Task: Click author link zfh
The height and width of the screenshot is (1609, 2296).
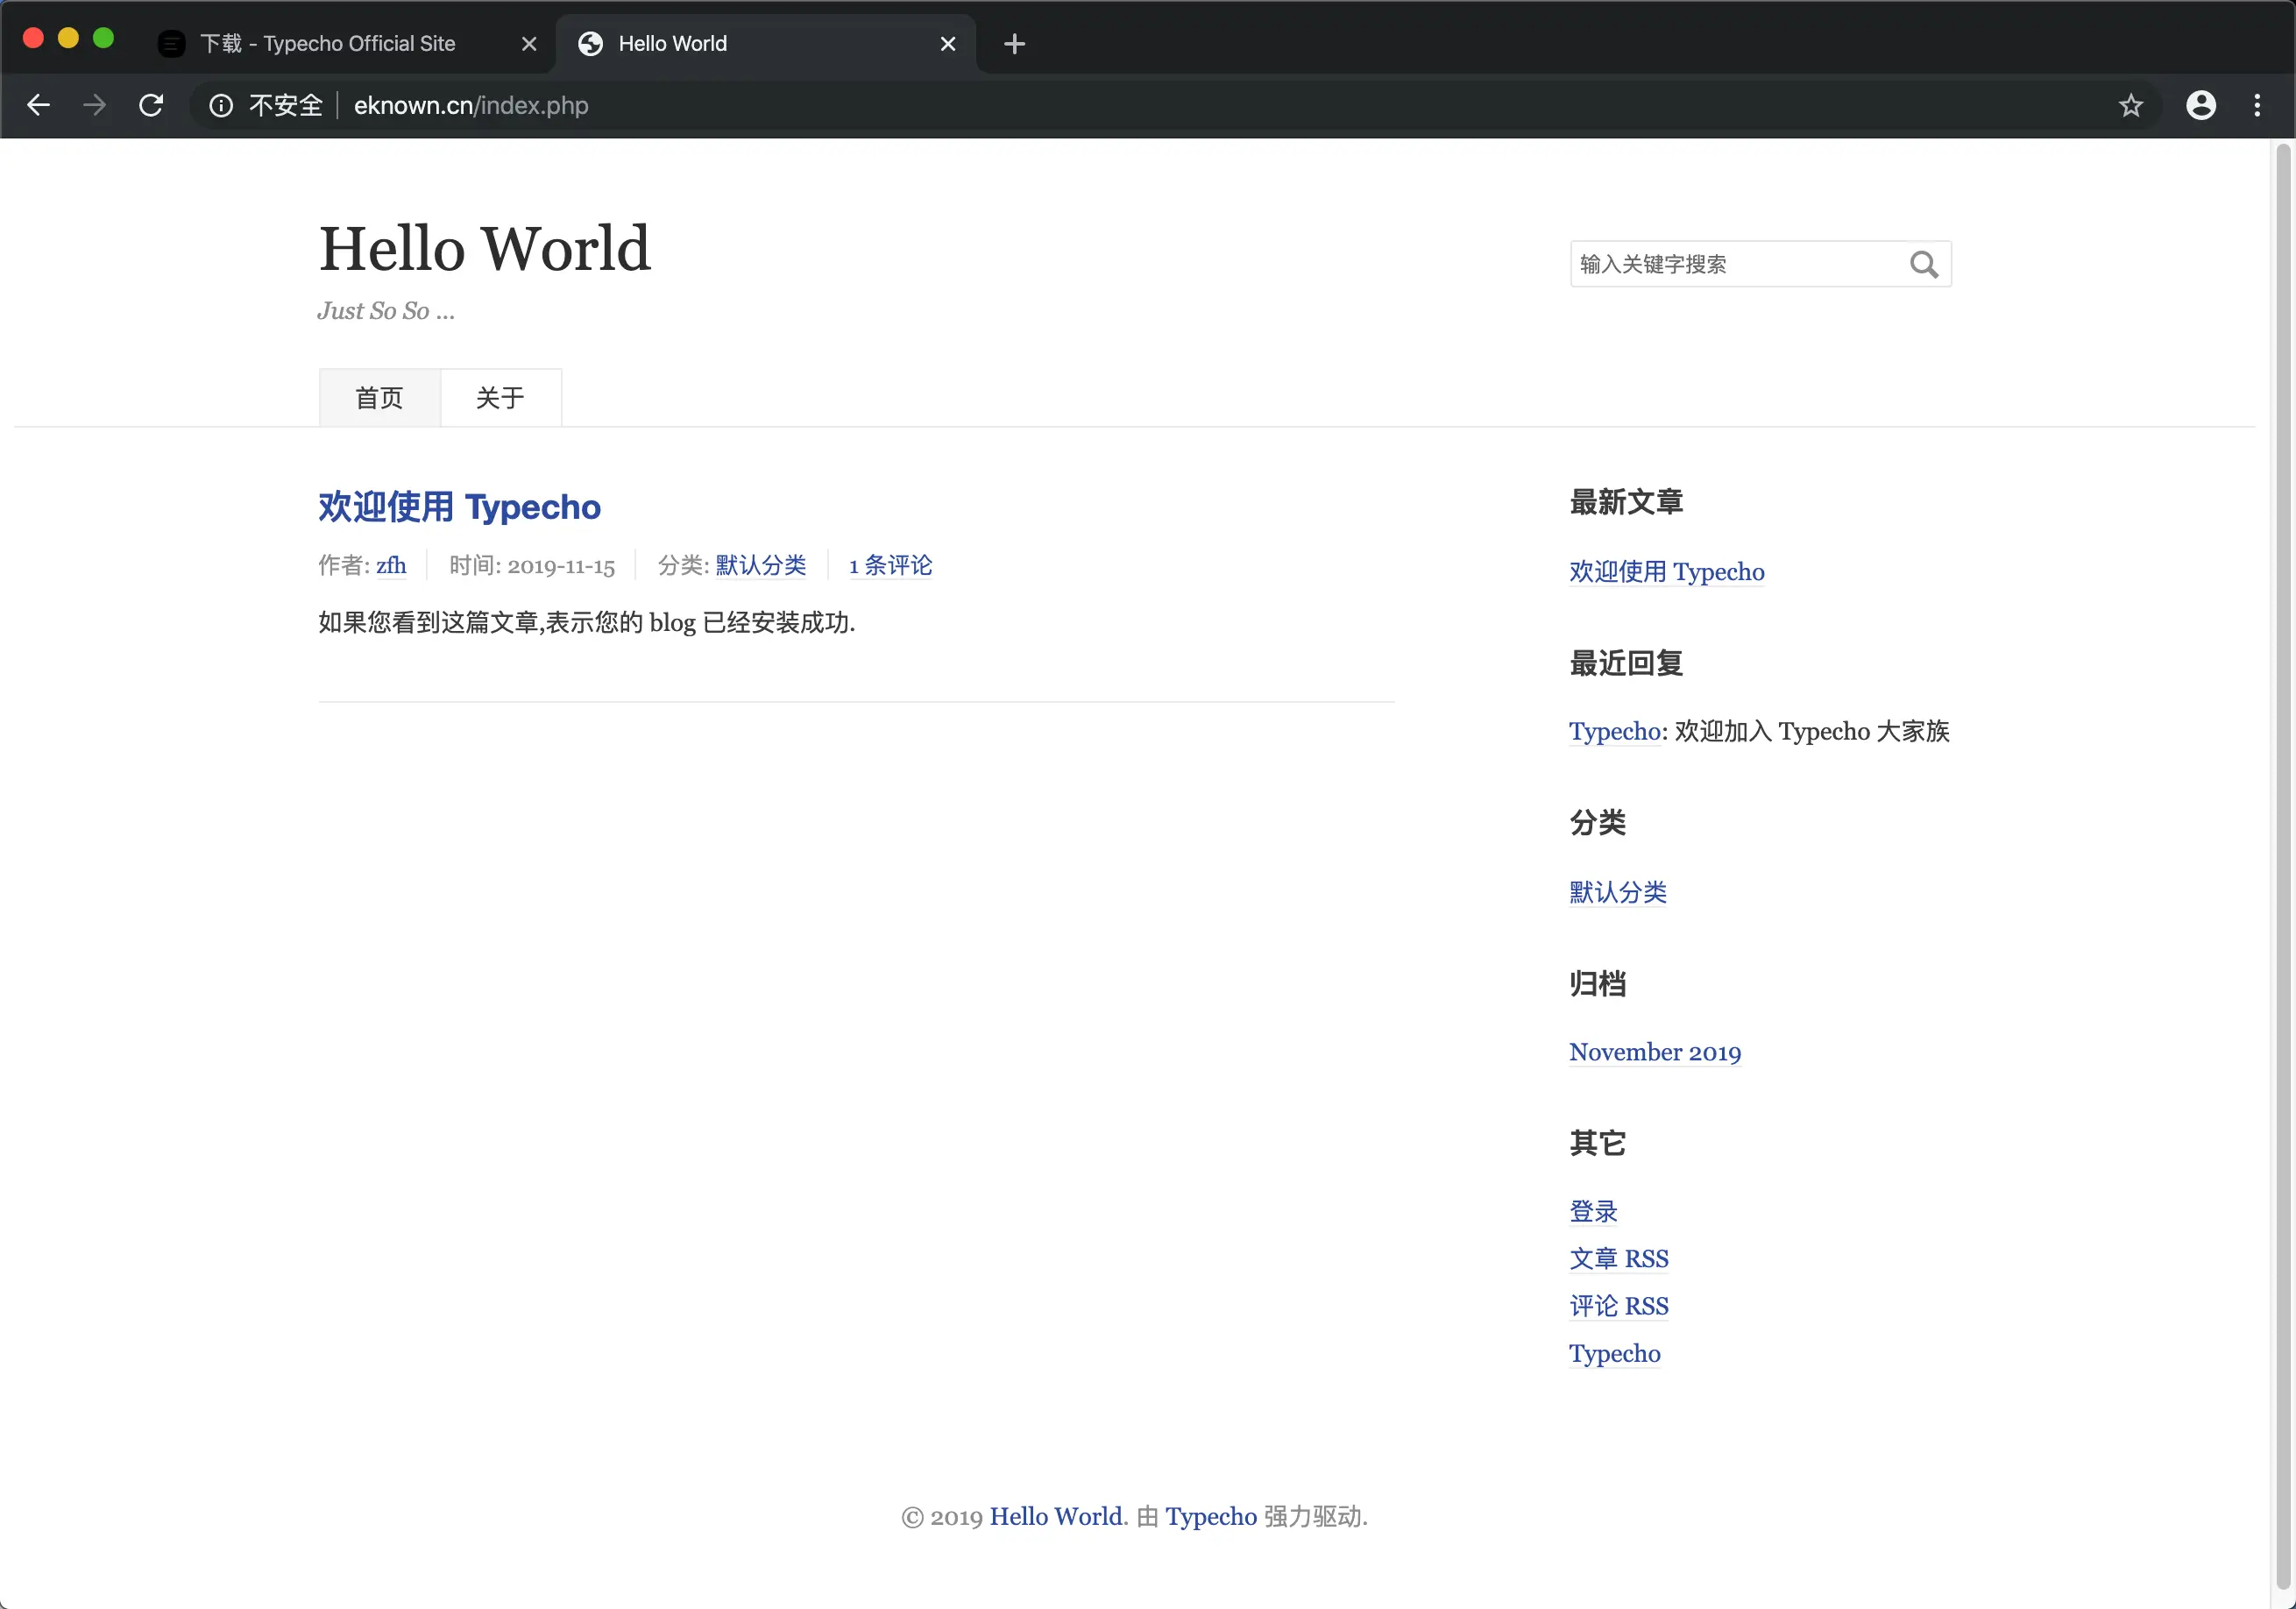Action: tap(391, 565)
